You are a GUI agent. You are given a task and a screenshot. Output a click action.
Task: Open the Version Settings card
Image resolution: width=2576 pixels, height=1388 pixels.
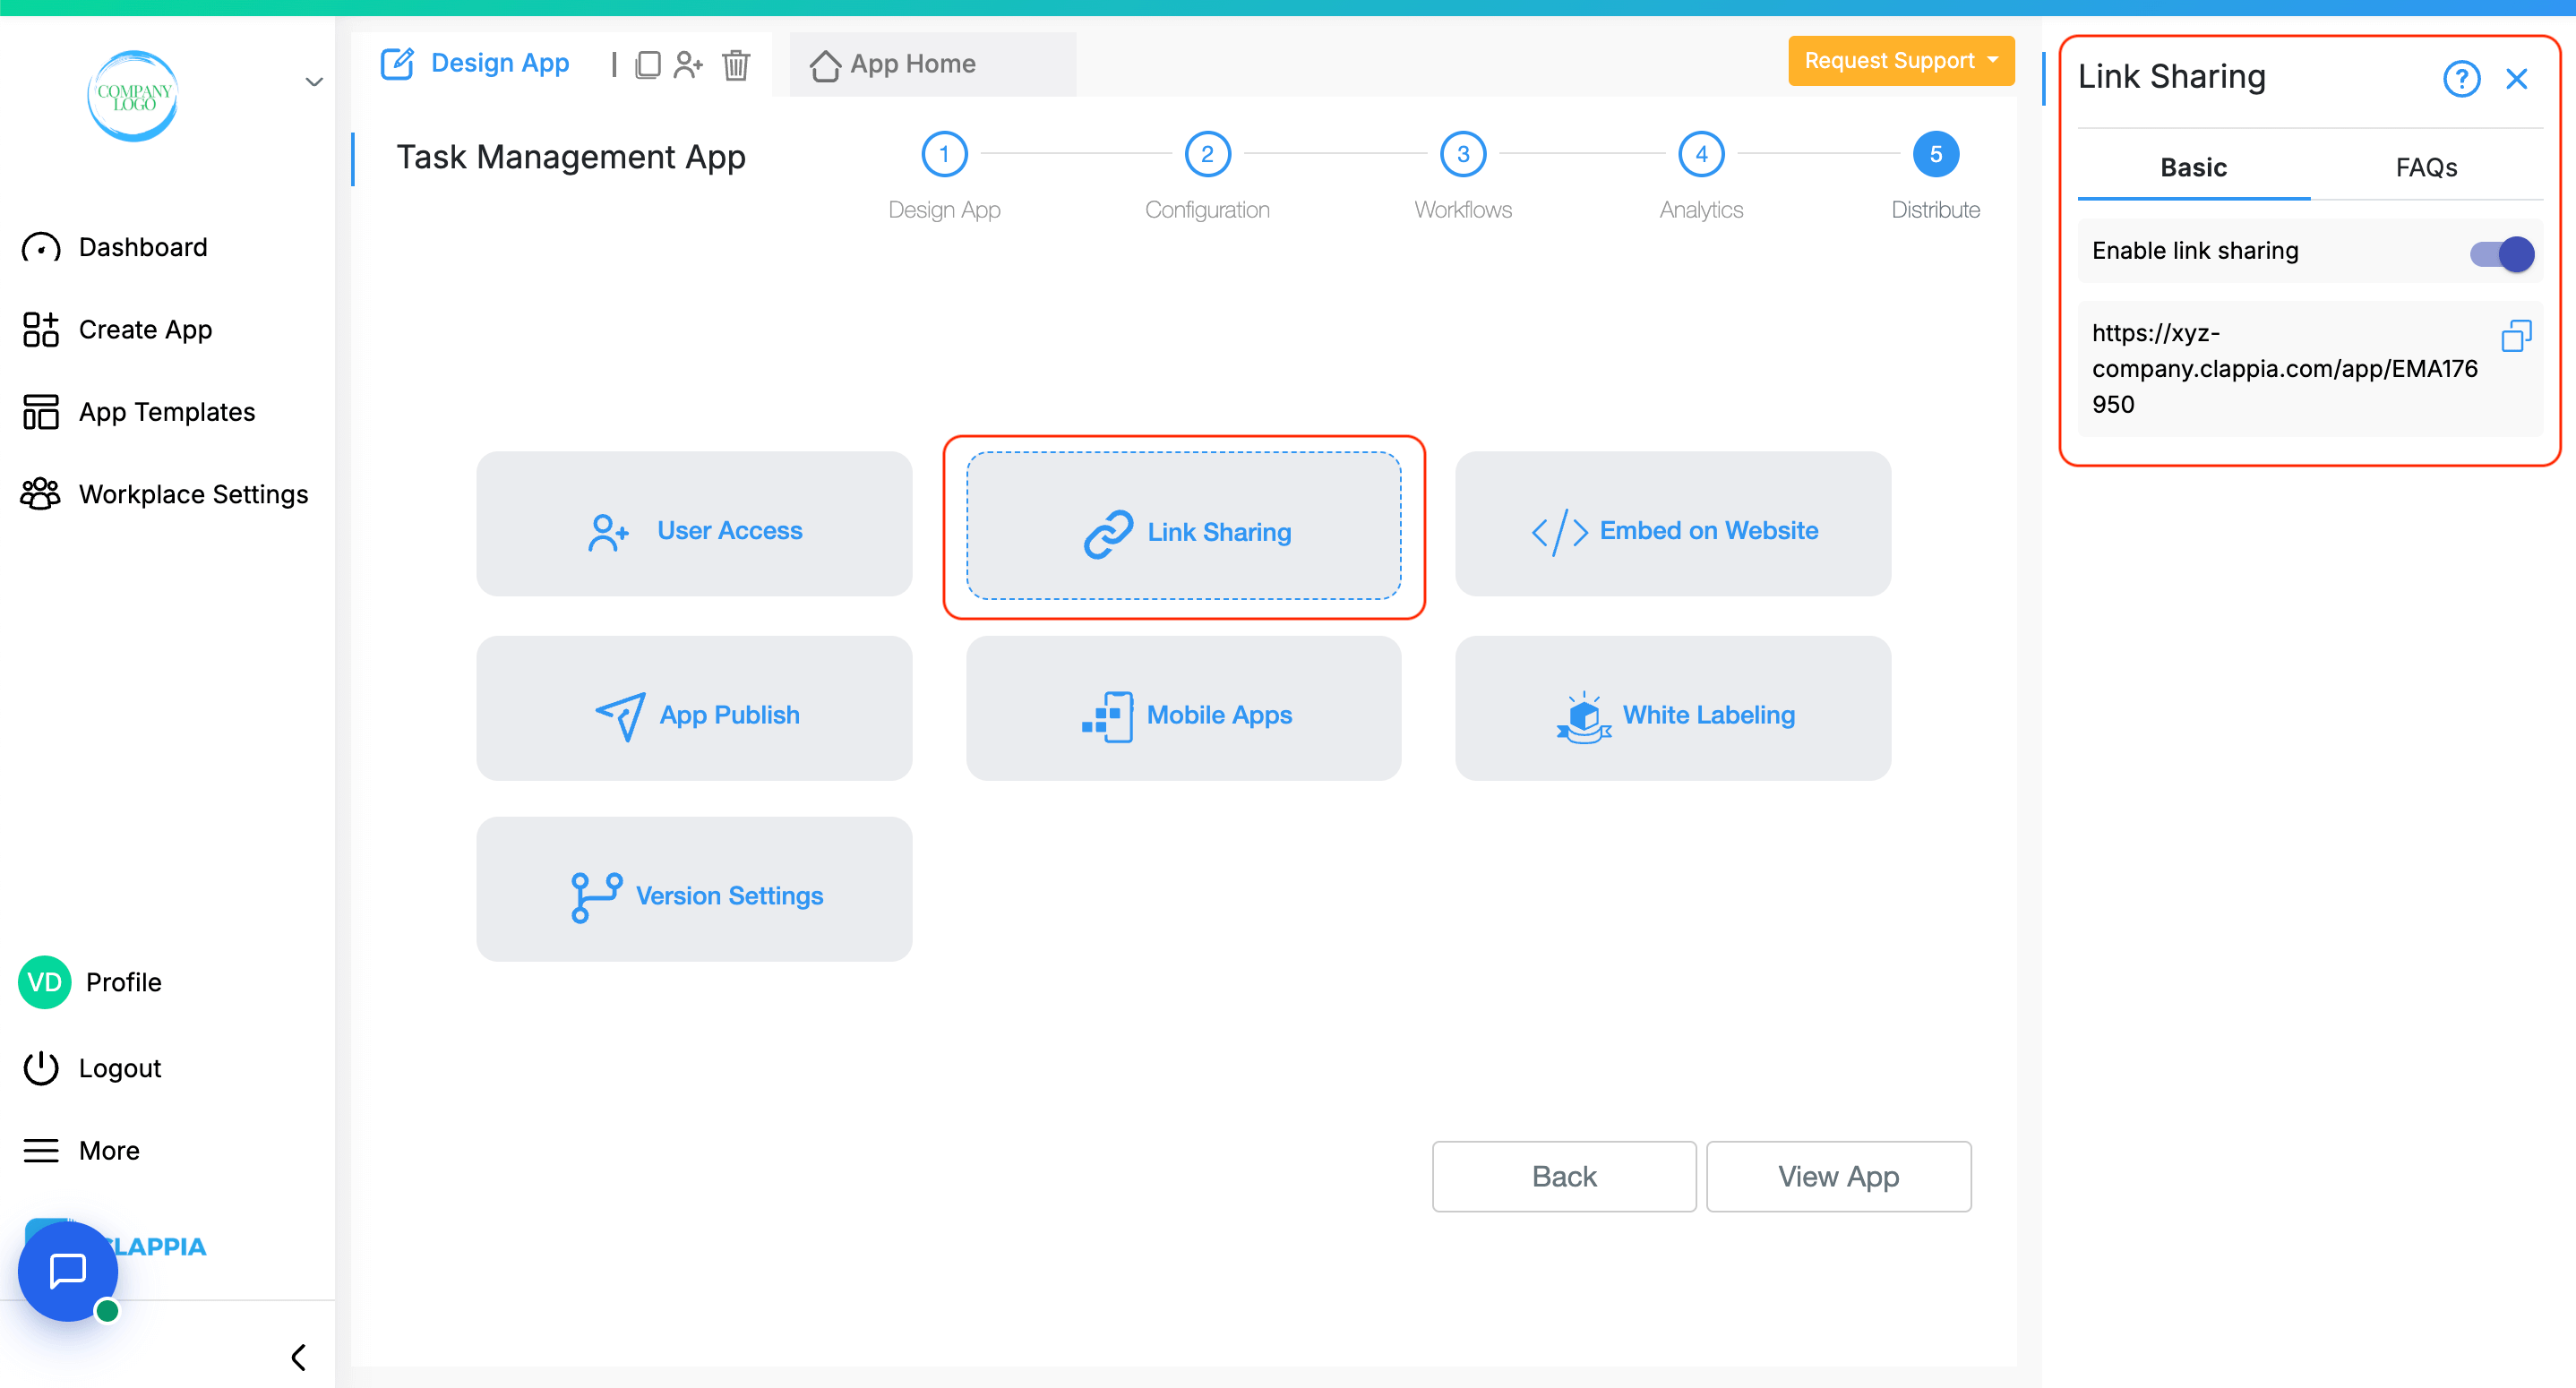[694, 889]
